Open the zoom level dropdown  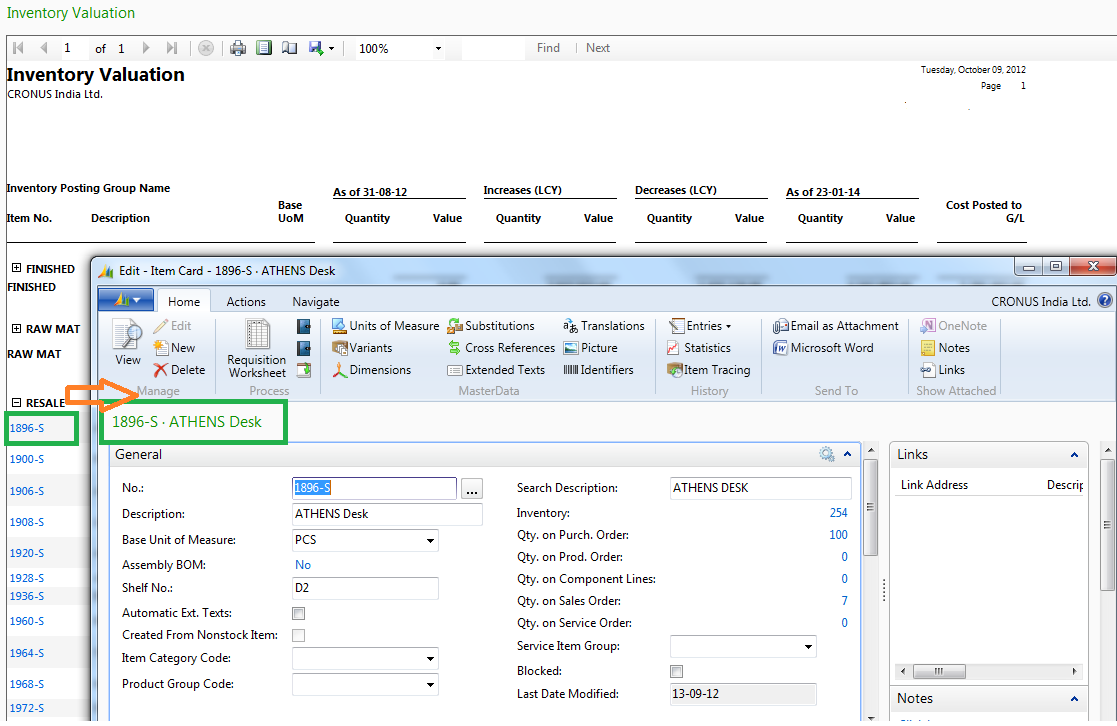pos(438,48)
